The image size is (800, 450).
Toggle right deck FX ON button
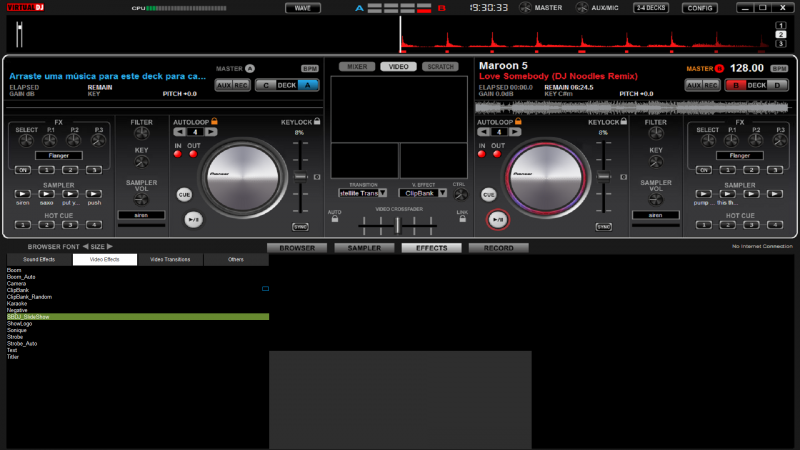point(704,170)
